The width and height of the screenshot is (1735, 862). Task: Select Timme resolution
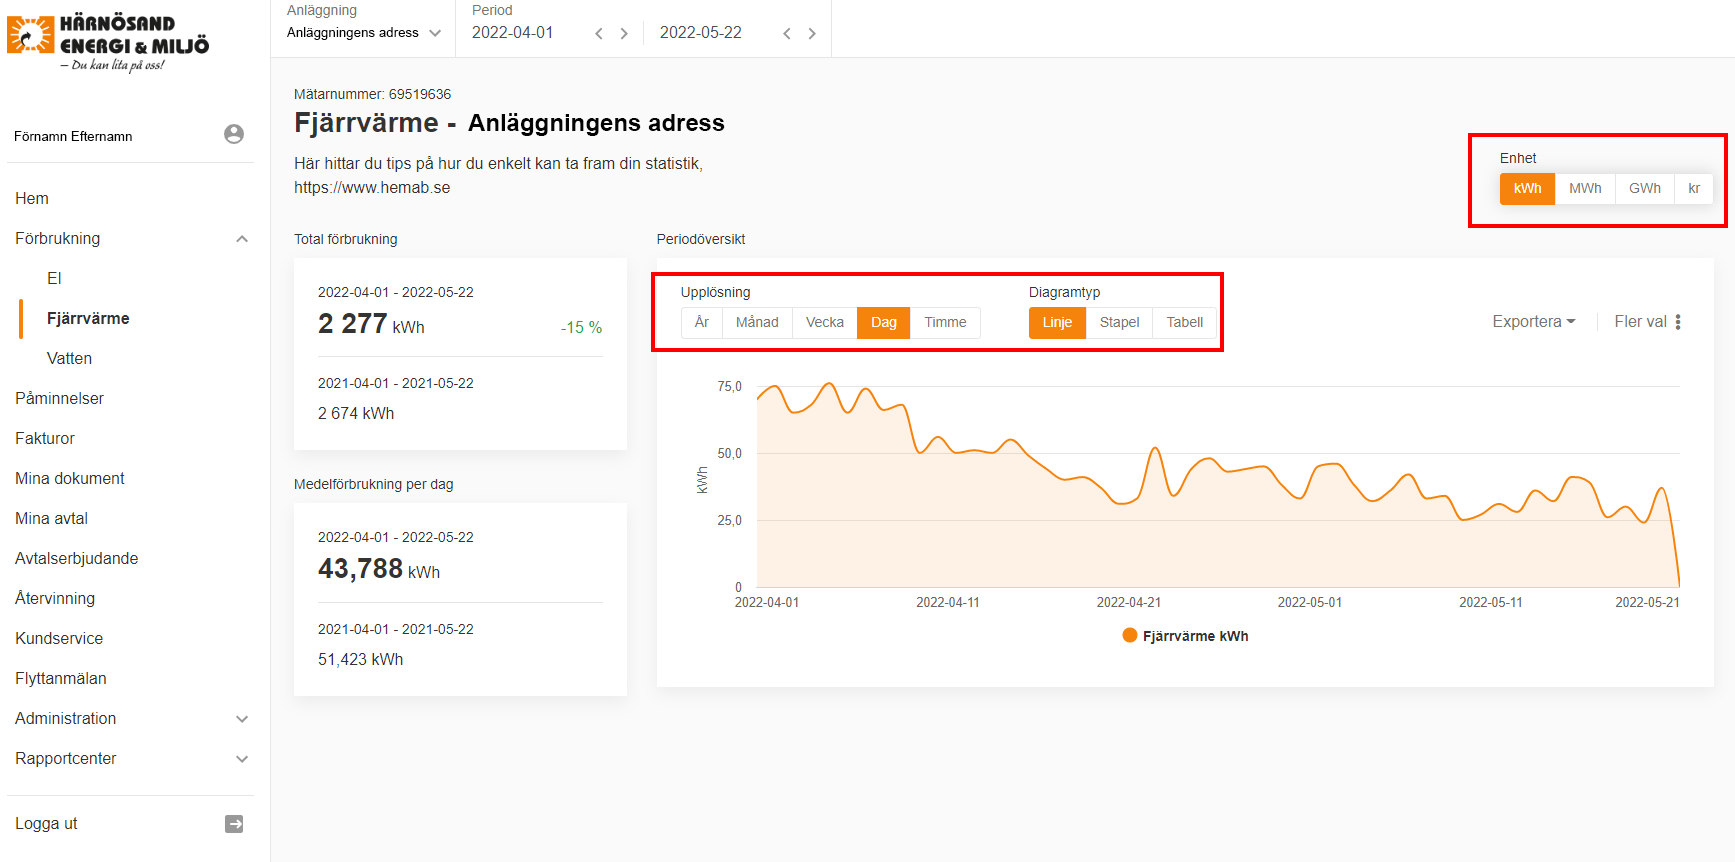(x=945, y=322)
